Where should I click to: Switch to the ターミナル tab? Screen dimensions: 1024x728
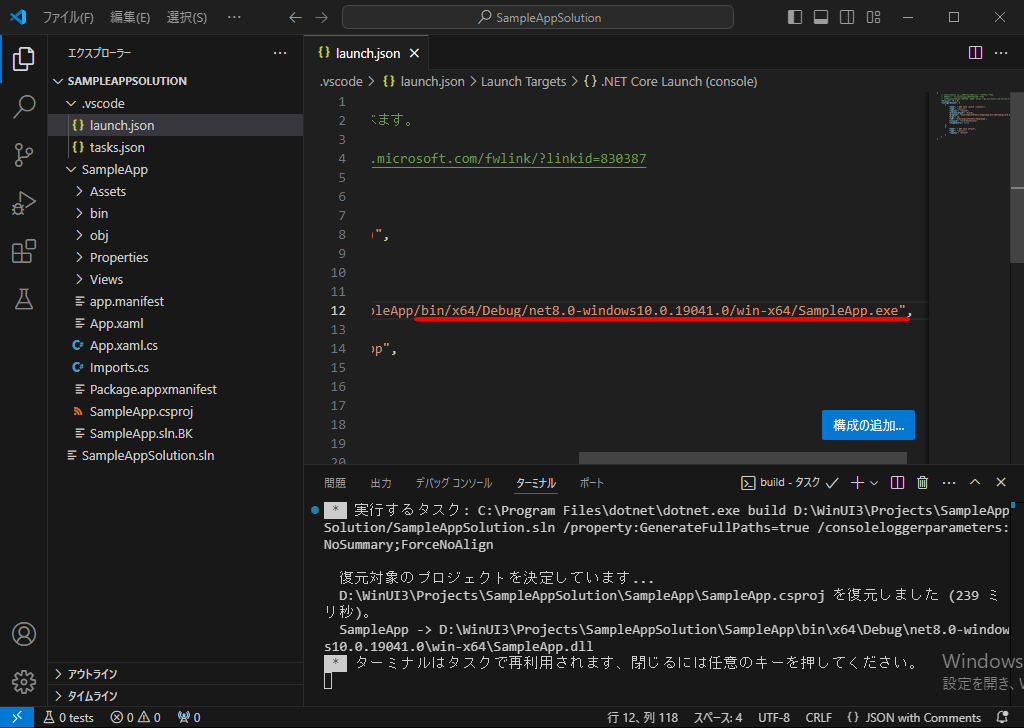[x=536, y=483]
